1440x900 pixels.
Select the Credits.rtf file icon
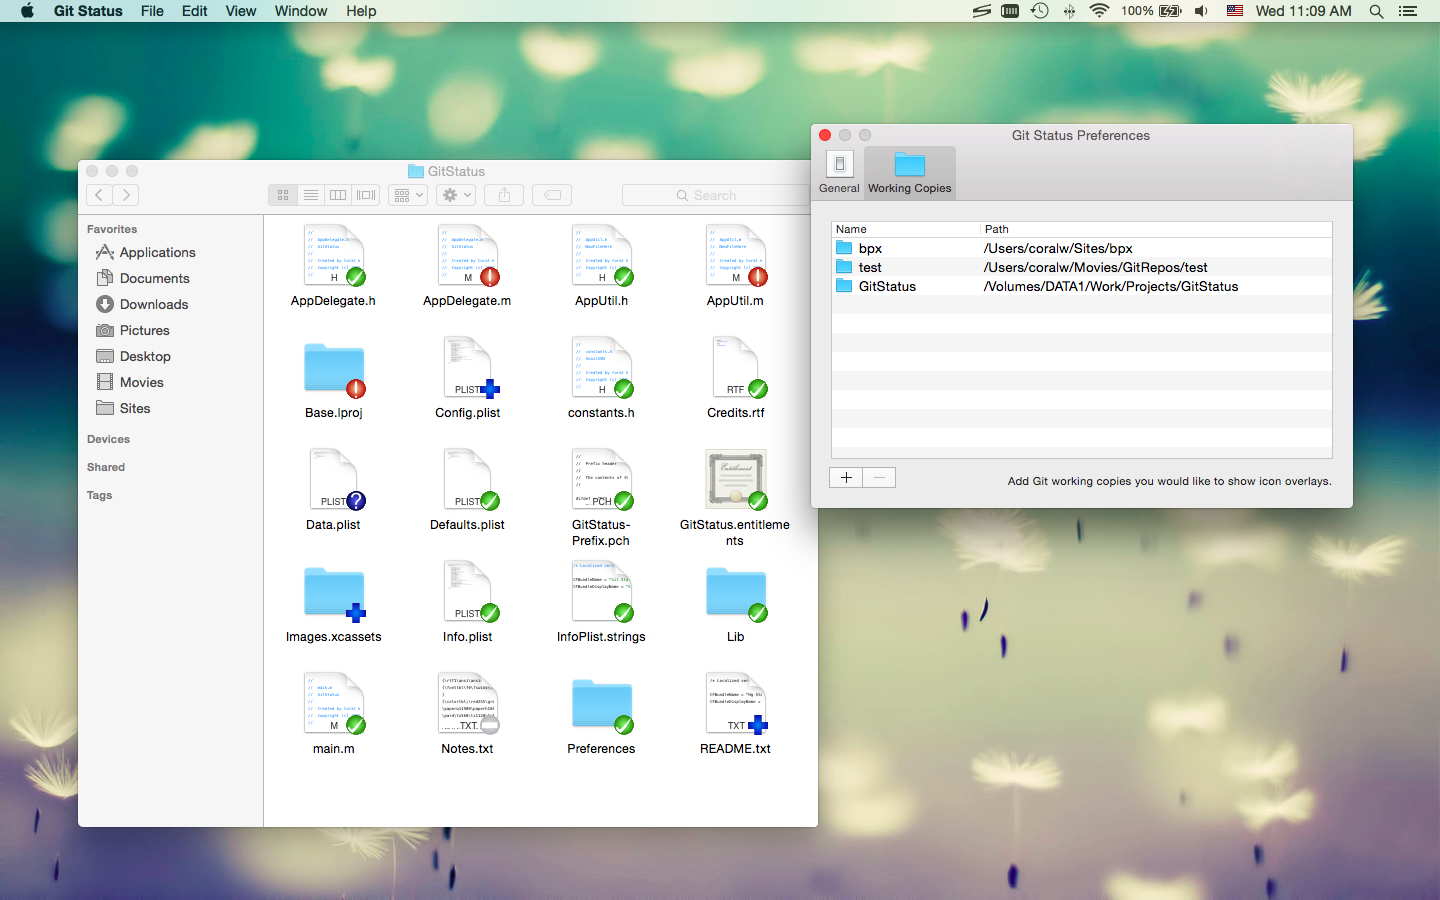(738, 367)
